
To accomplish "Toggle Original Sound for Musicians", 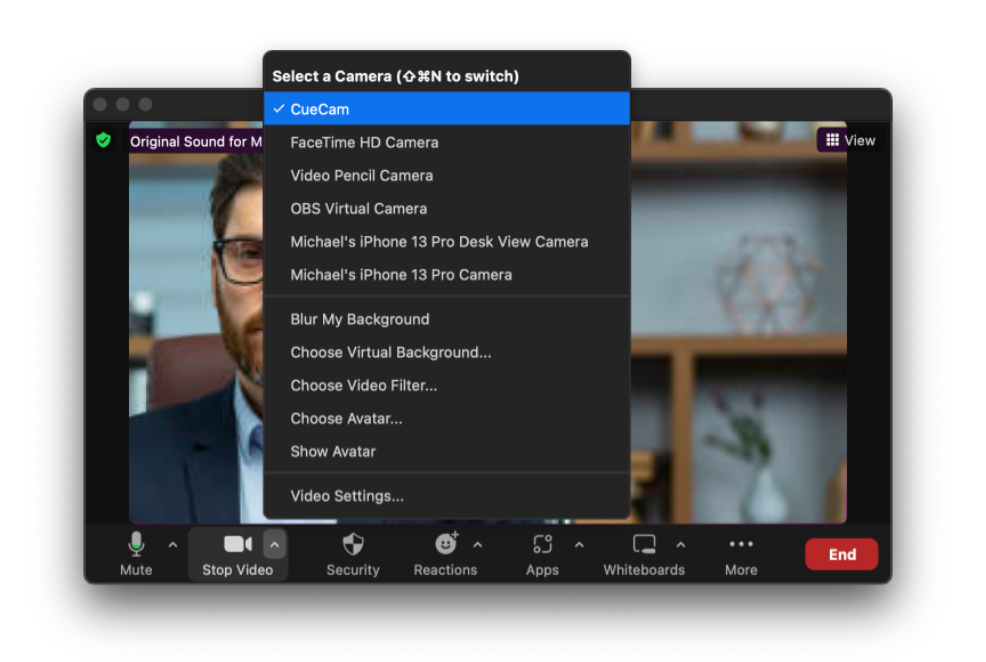I will pos(196,141).
